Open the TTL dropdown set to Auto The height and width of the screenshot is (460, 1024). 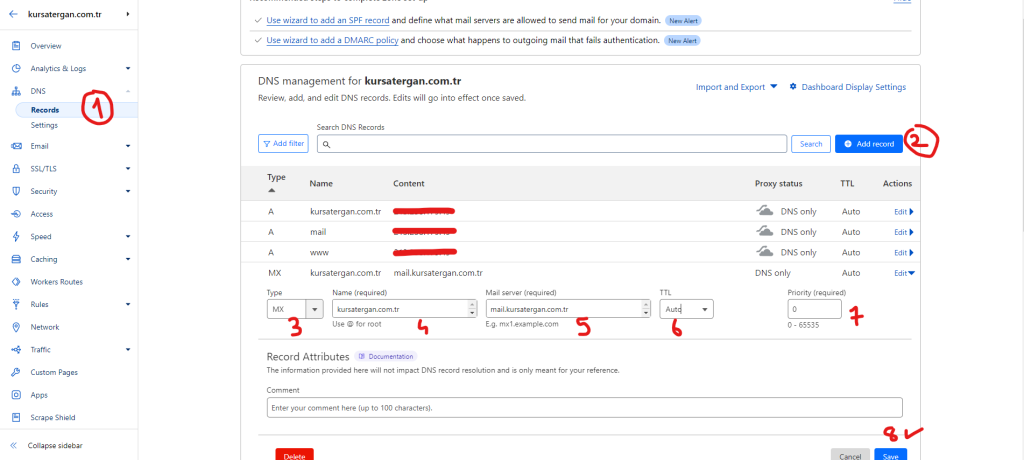(x=686, y=309)
